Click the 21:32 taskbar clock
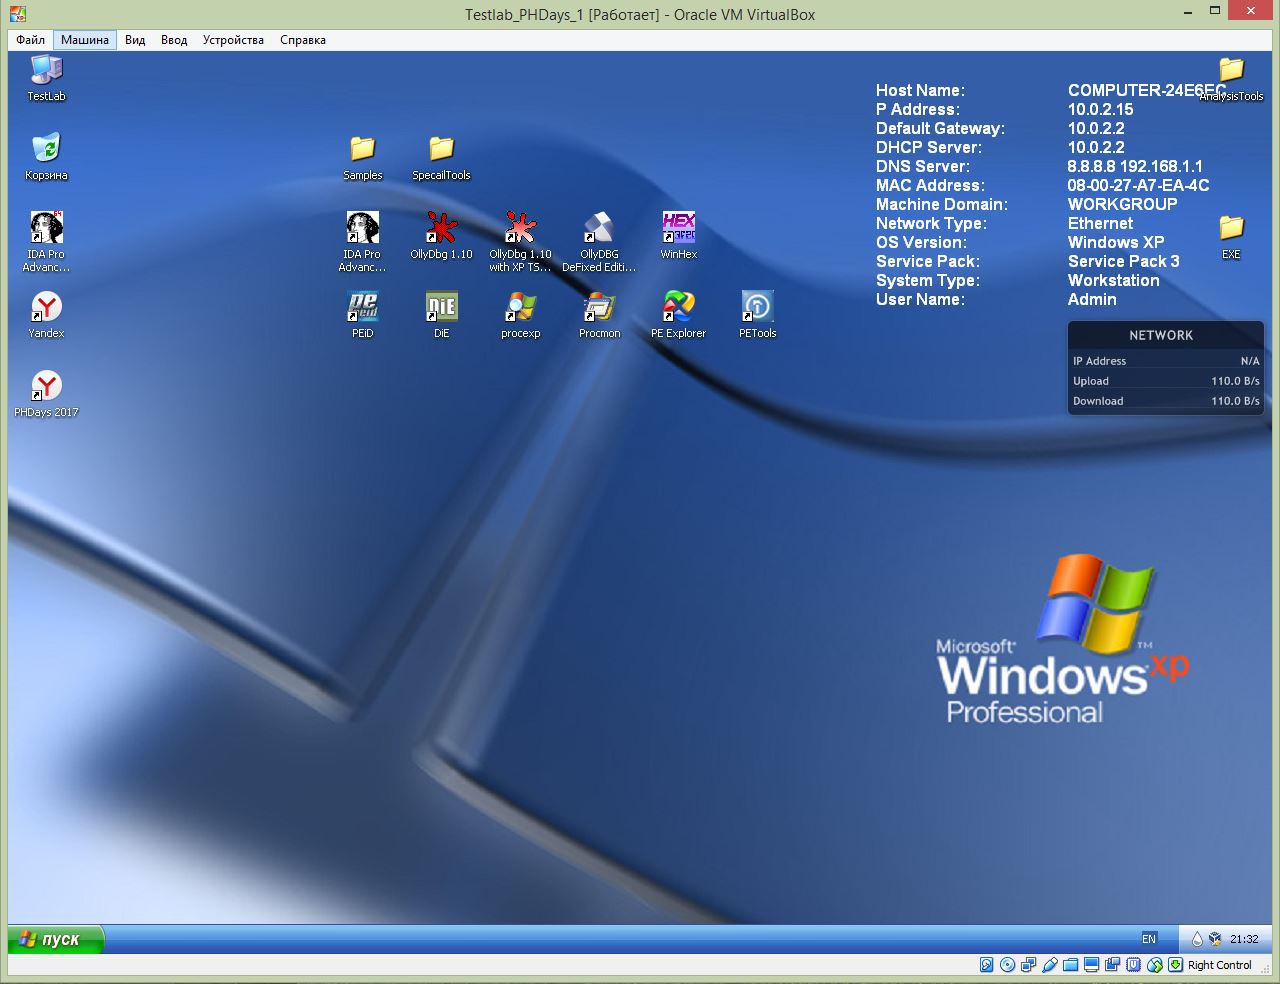The height and width of the screenshot is (984, 1280). (1244, 939)
